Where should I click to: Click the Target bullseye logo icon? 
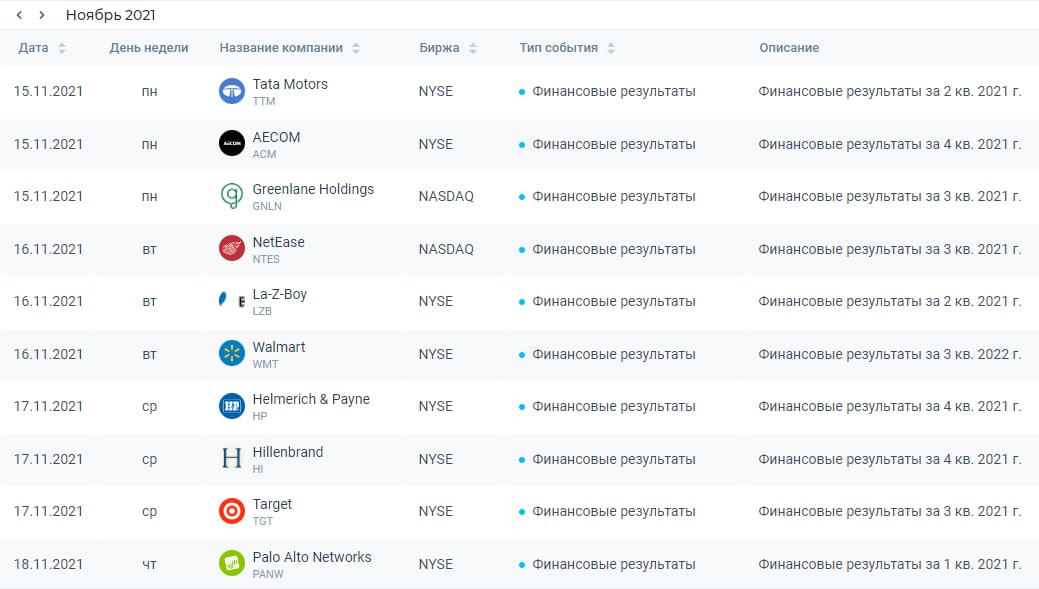coord(232,511)
